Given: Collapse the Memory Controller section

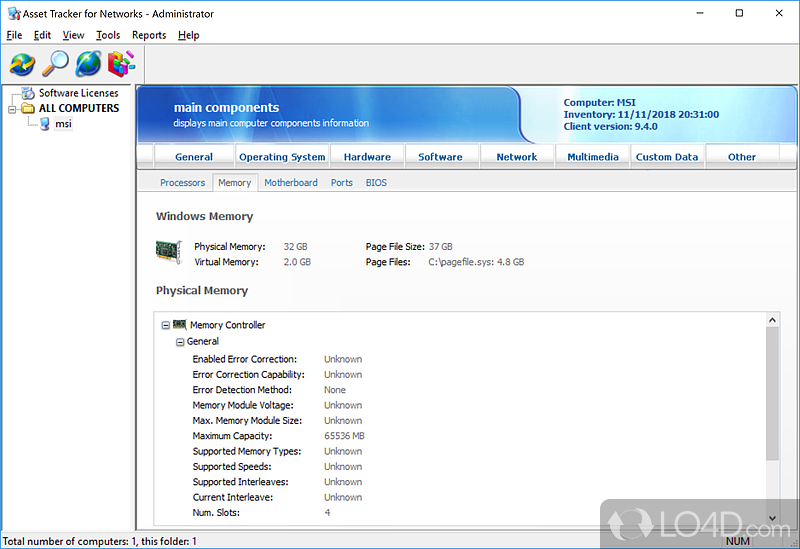Looking at the screenshot, I should tap(166, 326).
